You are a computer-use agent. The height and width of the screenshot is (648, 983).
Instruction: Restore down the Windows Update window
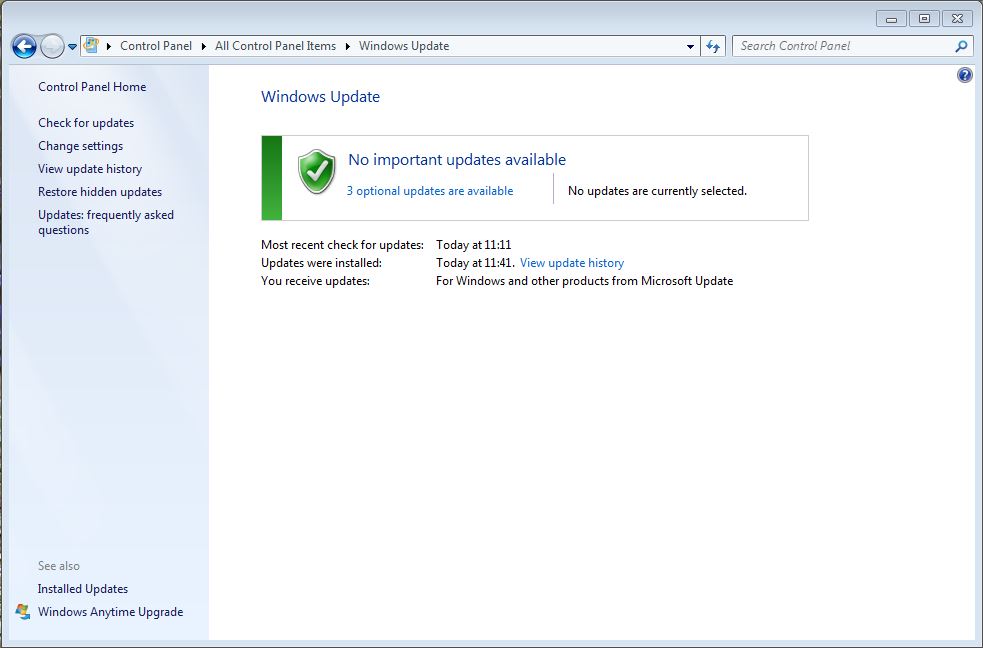(924, 19)
